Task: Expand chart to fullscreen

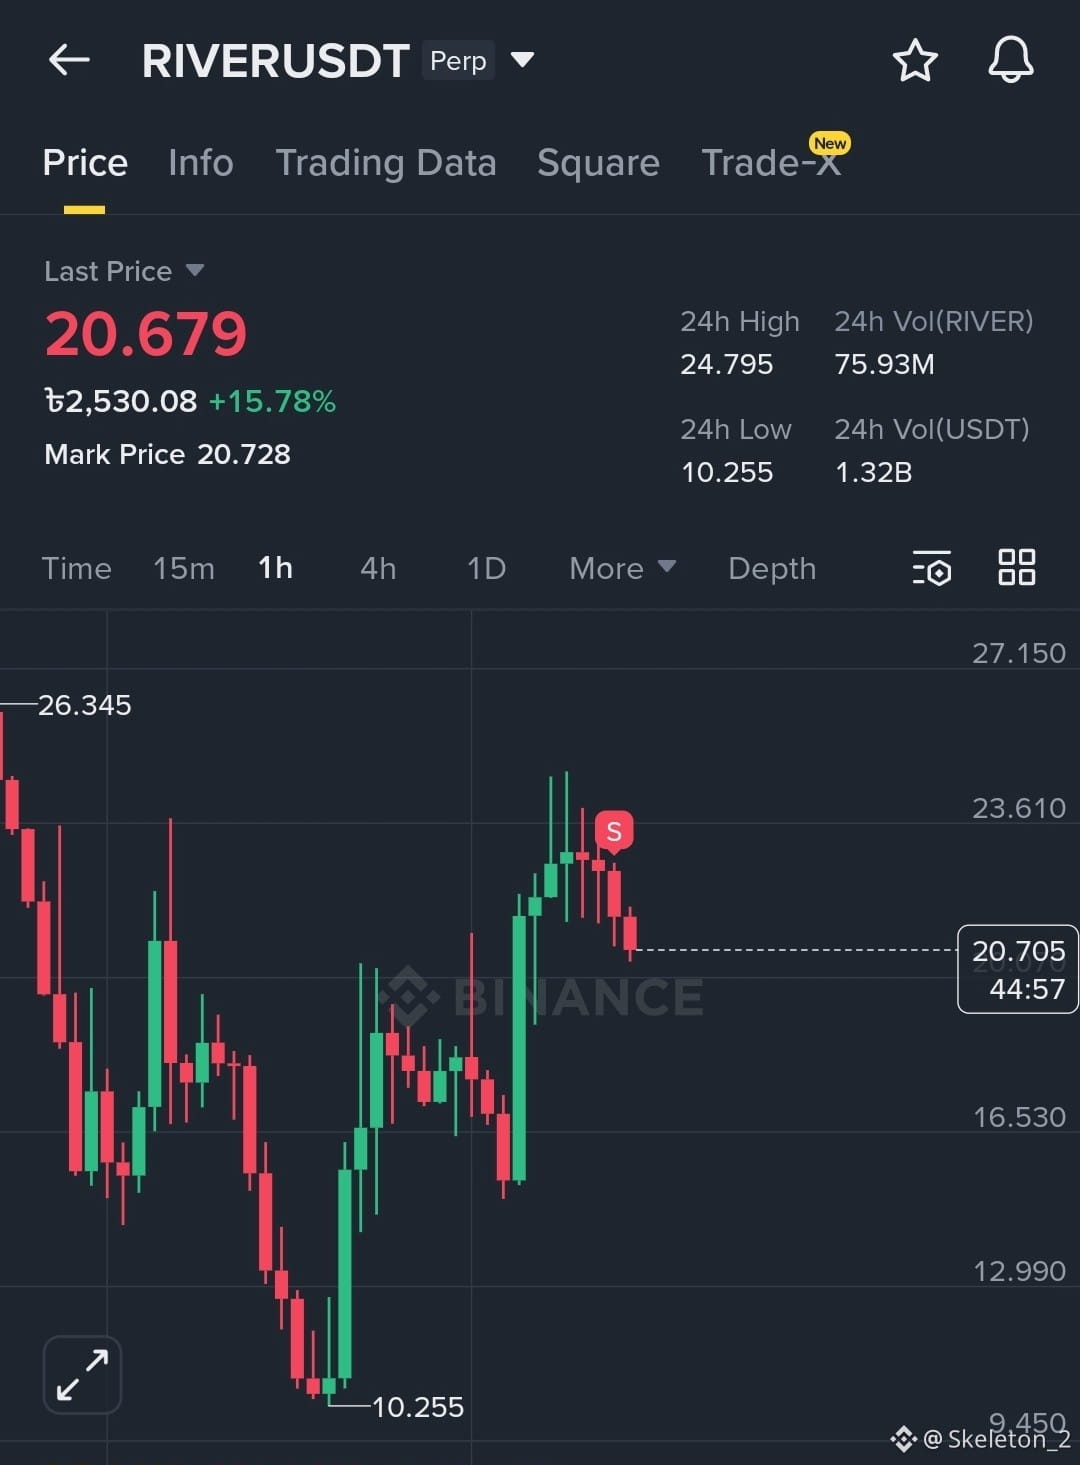Action: click(82, 1374)
